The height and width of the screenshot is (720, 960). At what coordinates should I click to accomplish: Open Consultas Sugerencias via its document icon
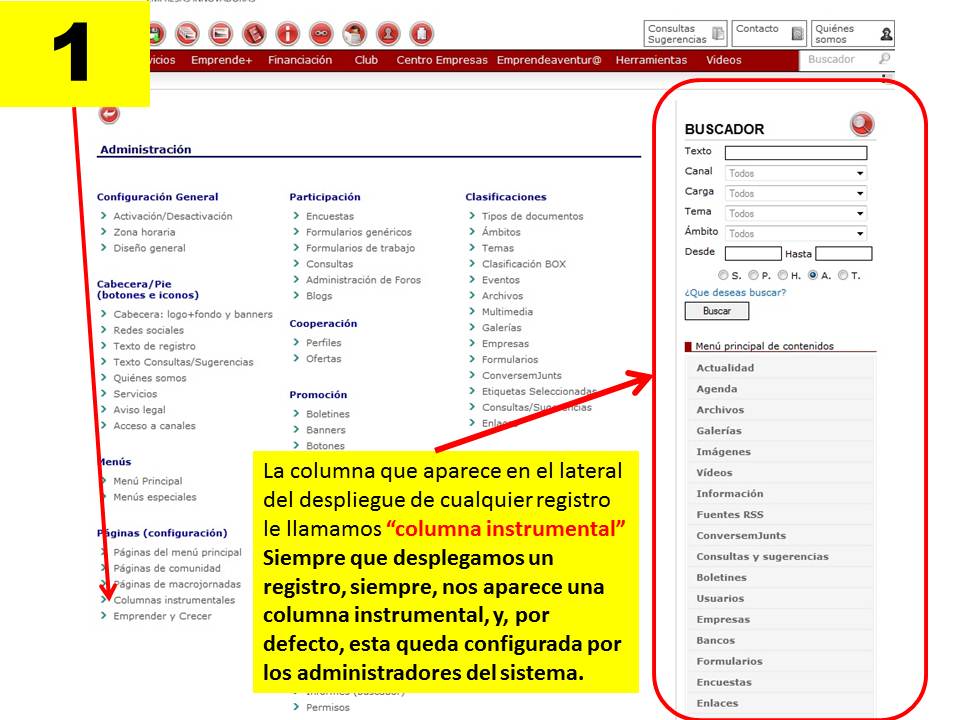(x=718, y=34)
